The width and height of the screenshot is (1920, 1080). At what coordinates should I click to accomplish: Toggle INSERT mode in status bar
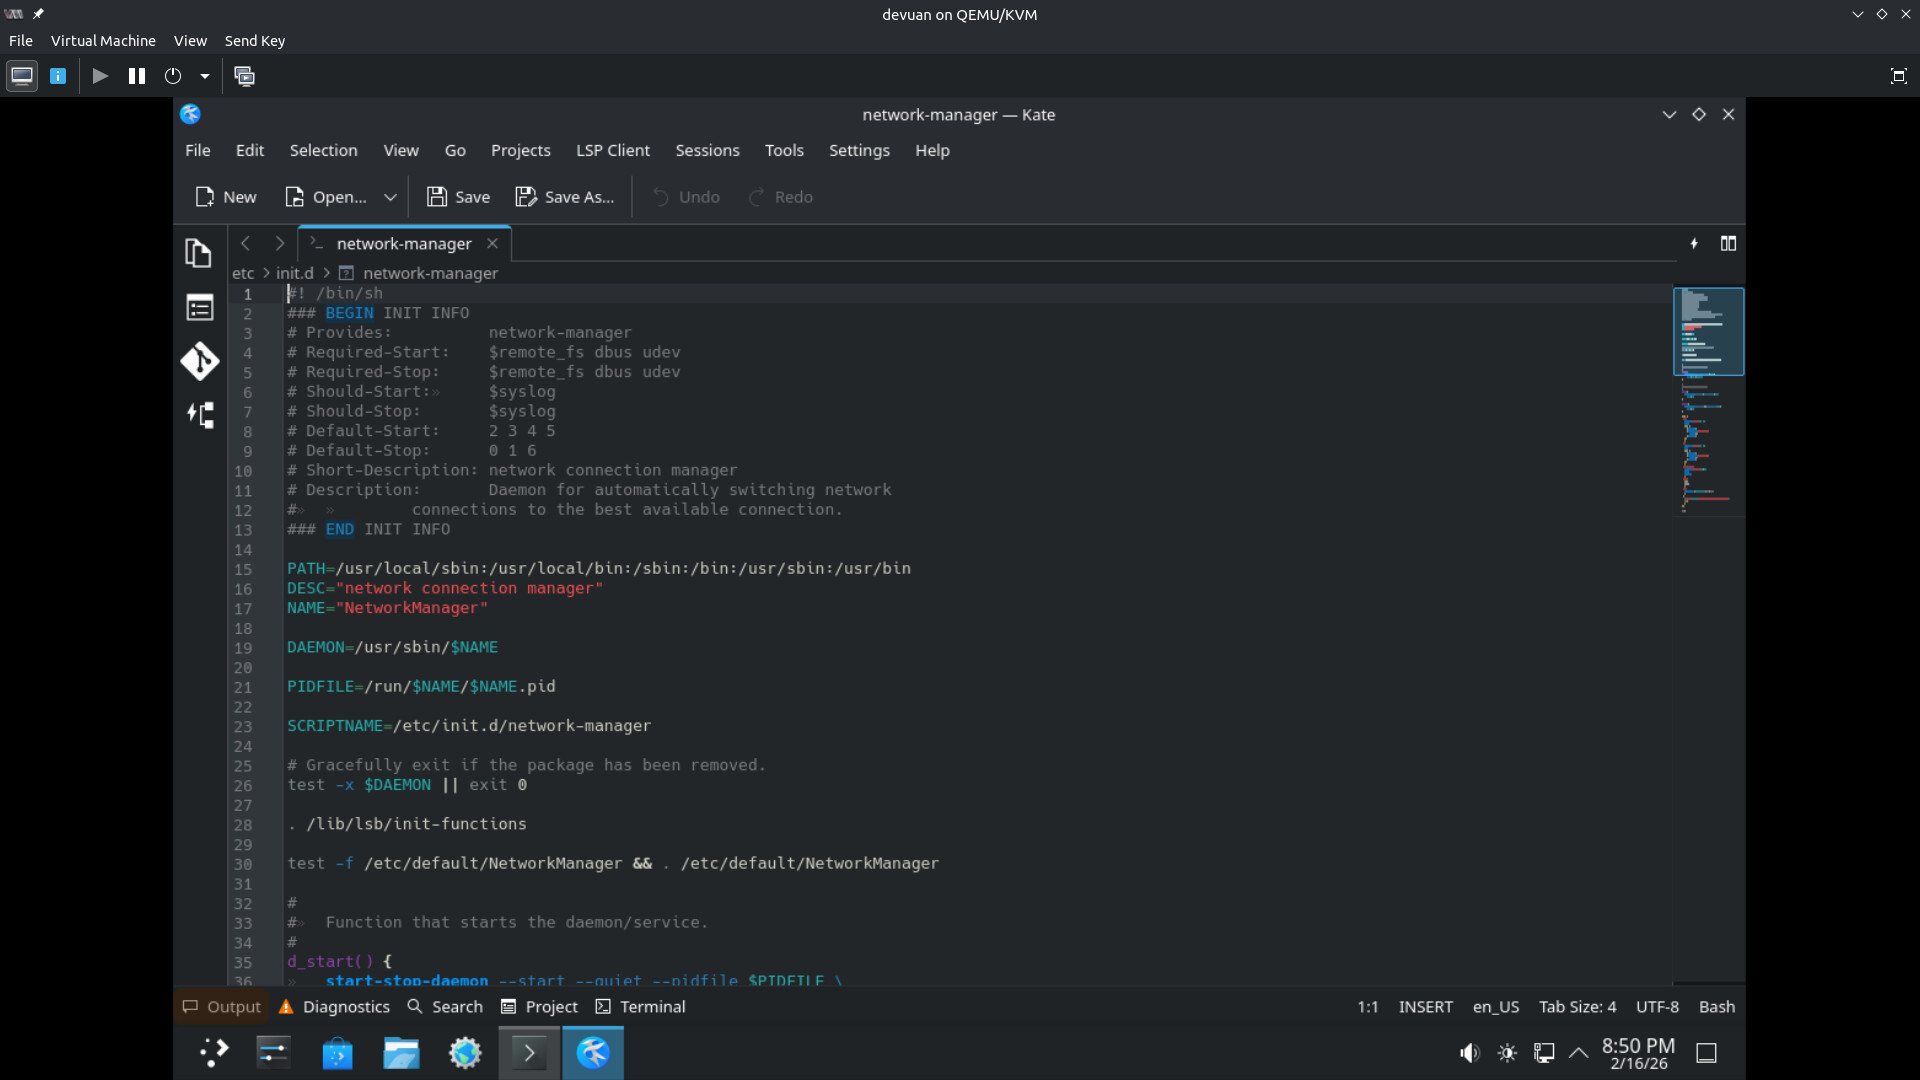[x=1425, y=1007]
